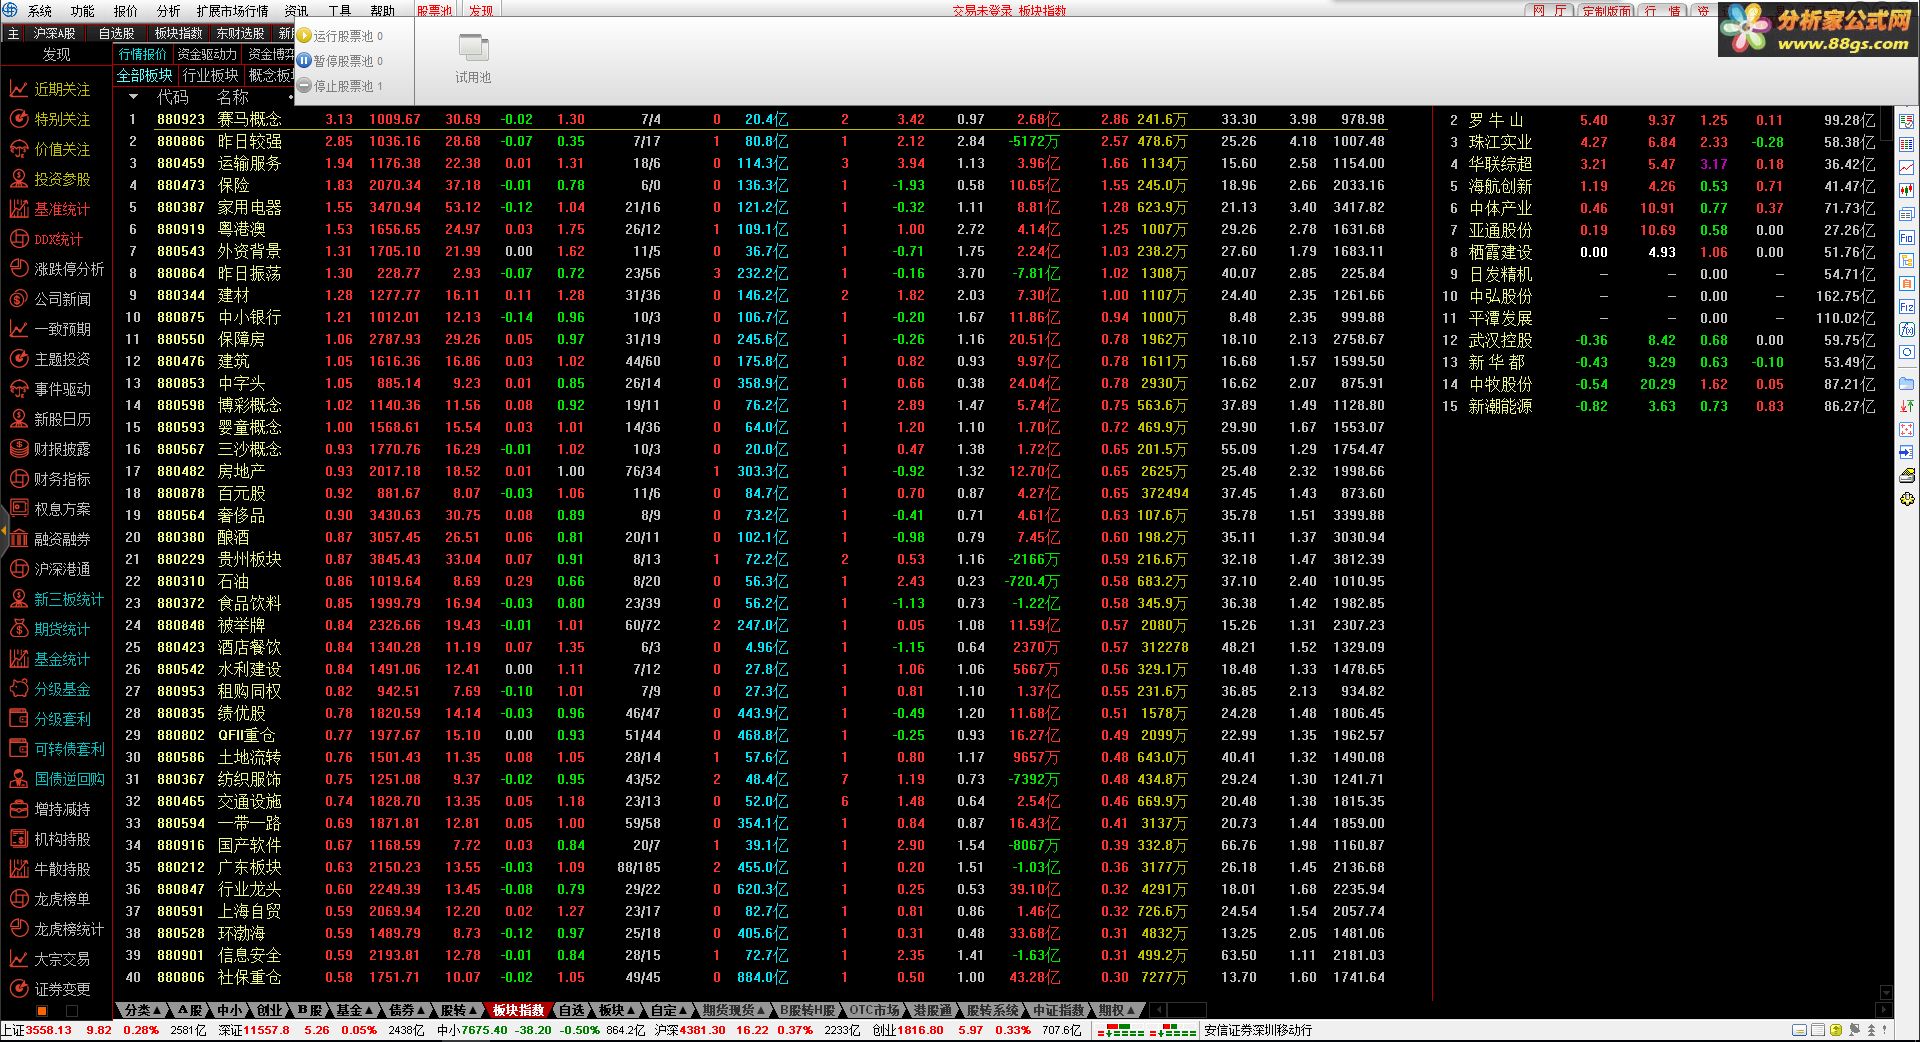Click application logo icon in menu bar

click(x=10, y=10)
